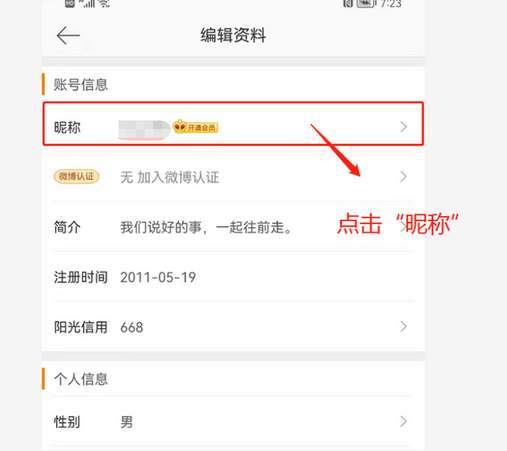
Task: Edit the 简介 bio text
Action: [x=206, y=227]
